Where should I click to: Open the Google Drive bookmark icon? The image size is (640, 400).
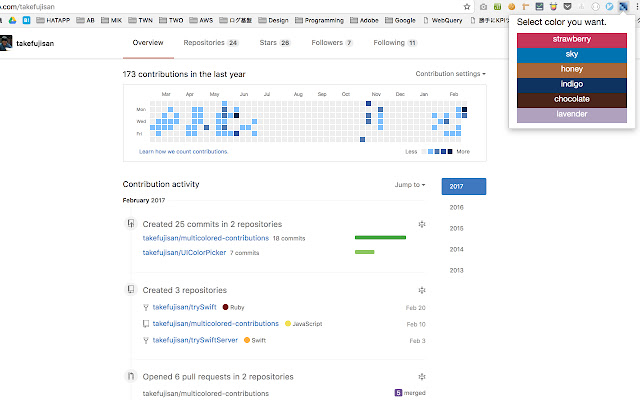(x=13, y=20)
